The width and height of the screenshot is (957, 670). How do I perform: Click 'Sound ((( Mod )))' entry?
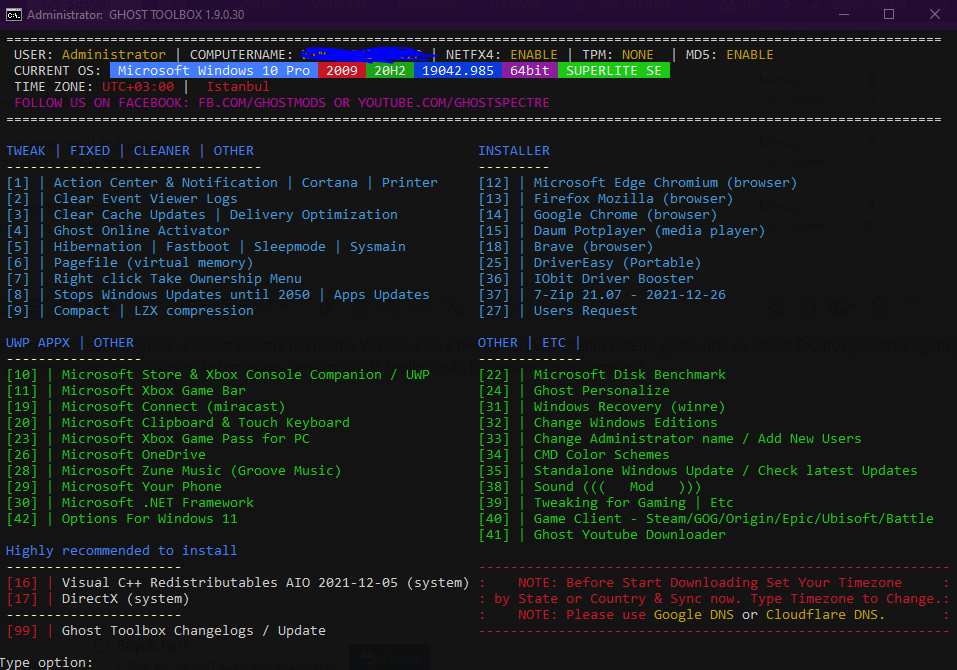[617, 486]
